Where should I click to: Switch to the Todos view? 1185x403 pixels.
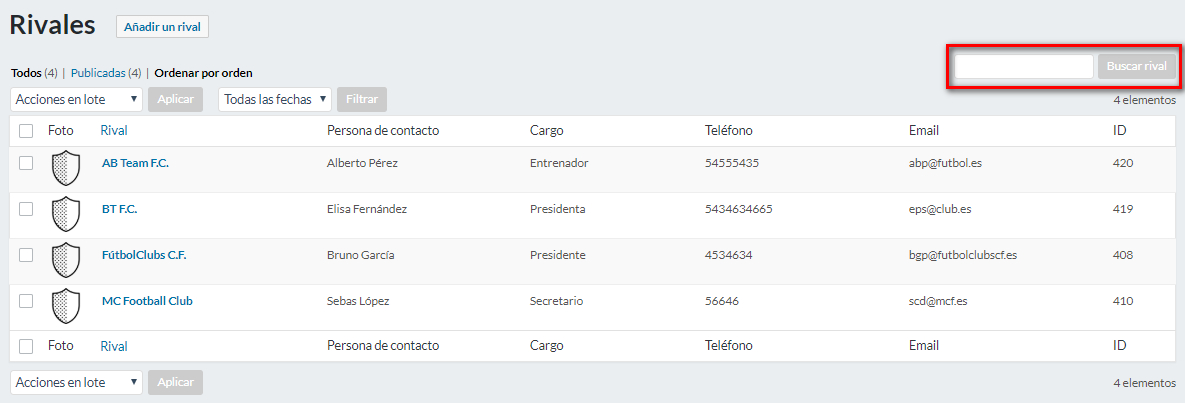coord(25,73)
